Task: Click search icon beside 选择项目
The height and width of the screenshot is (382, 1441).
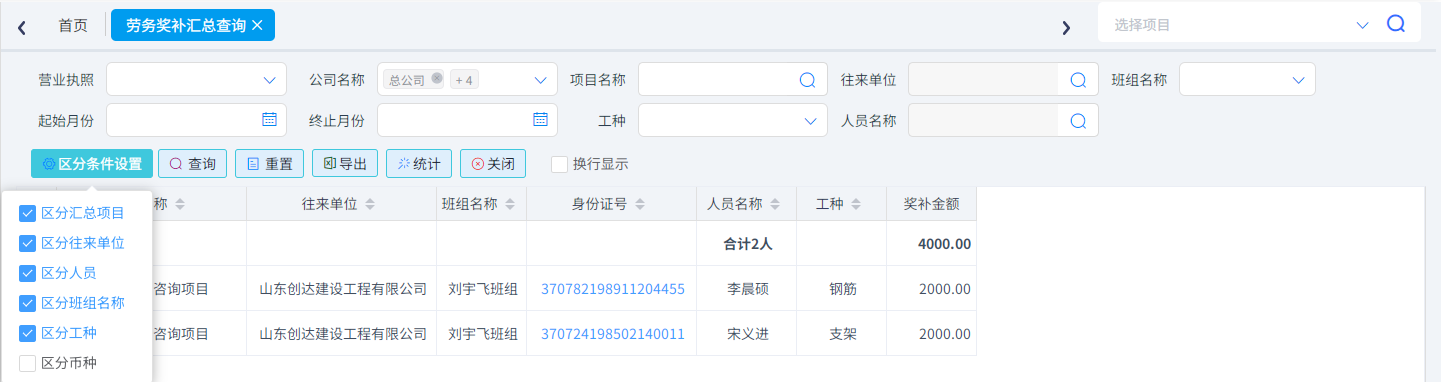Action: (1396, 24)
